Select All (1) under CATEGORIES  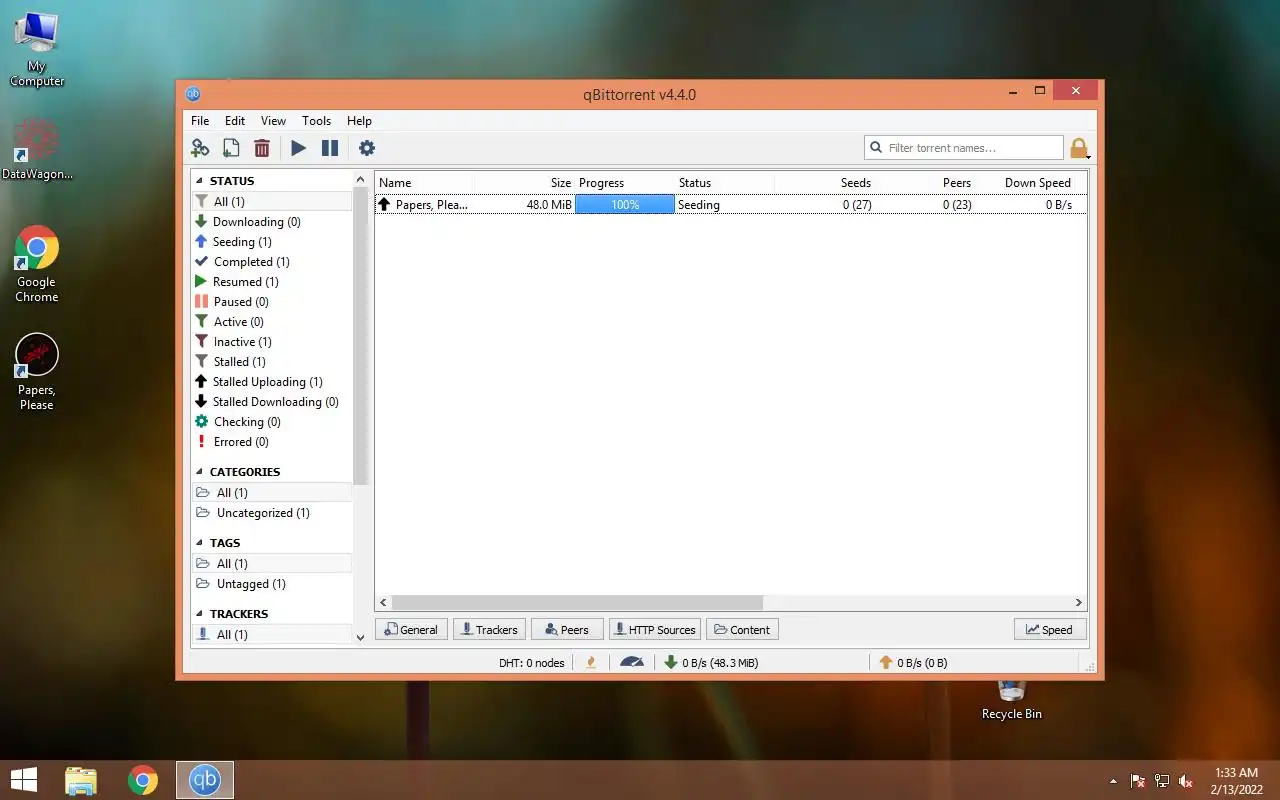[272, 493]
